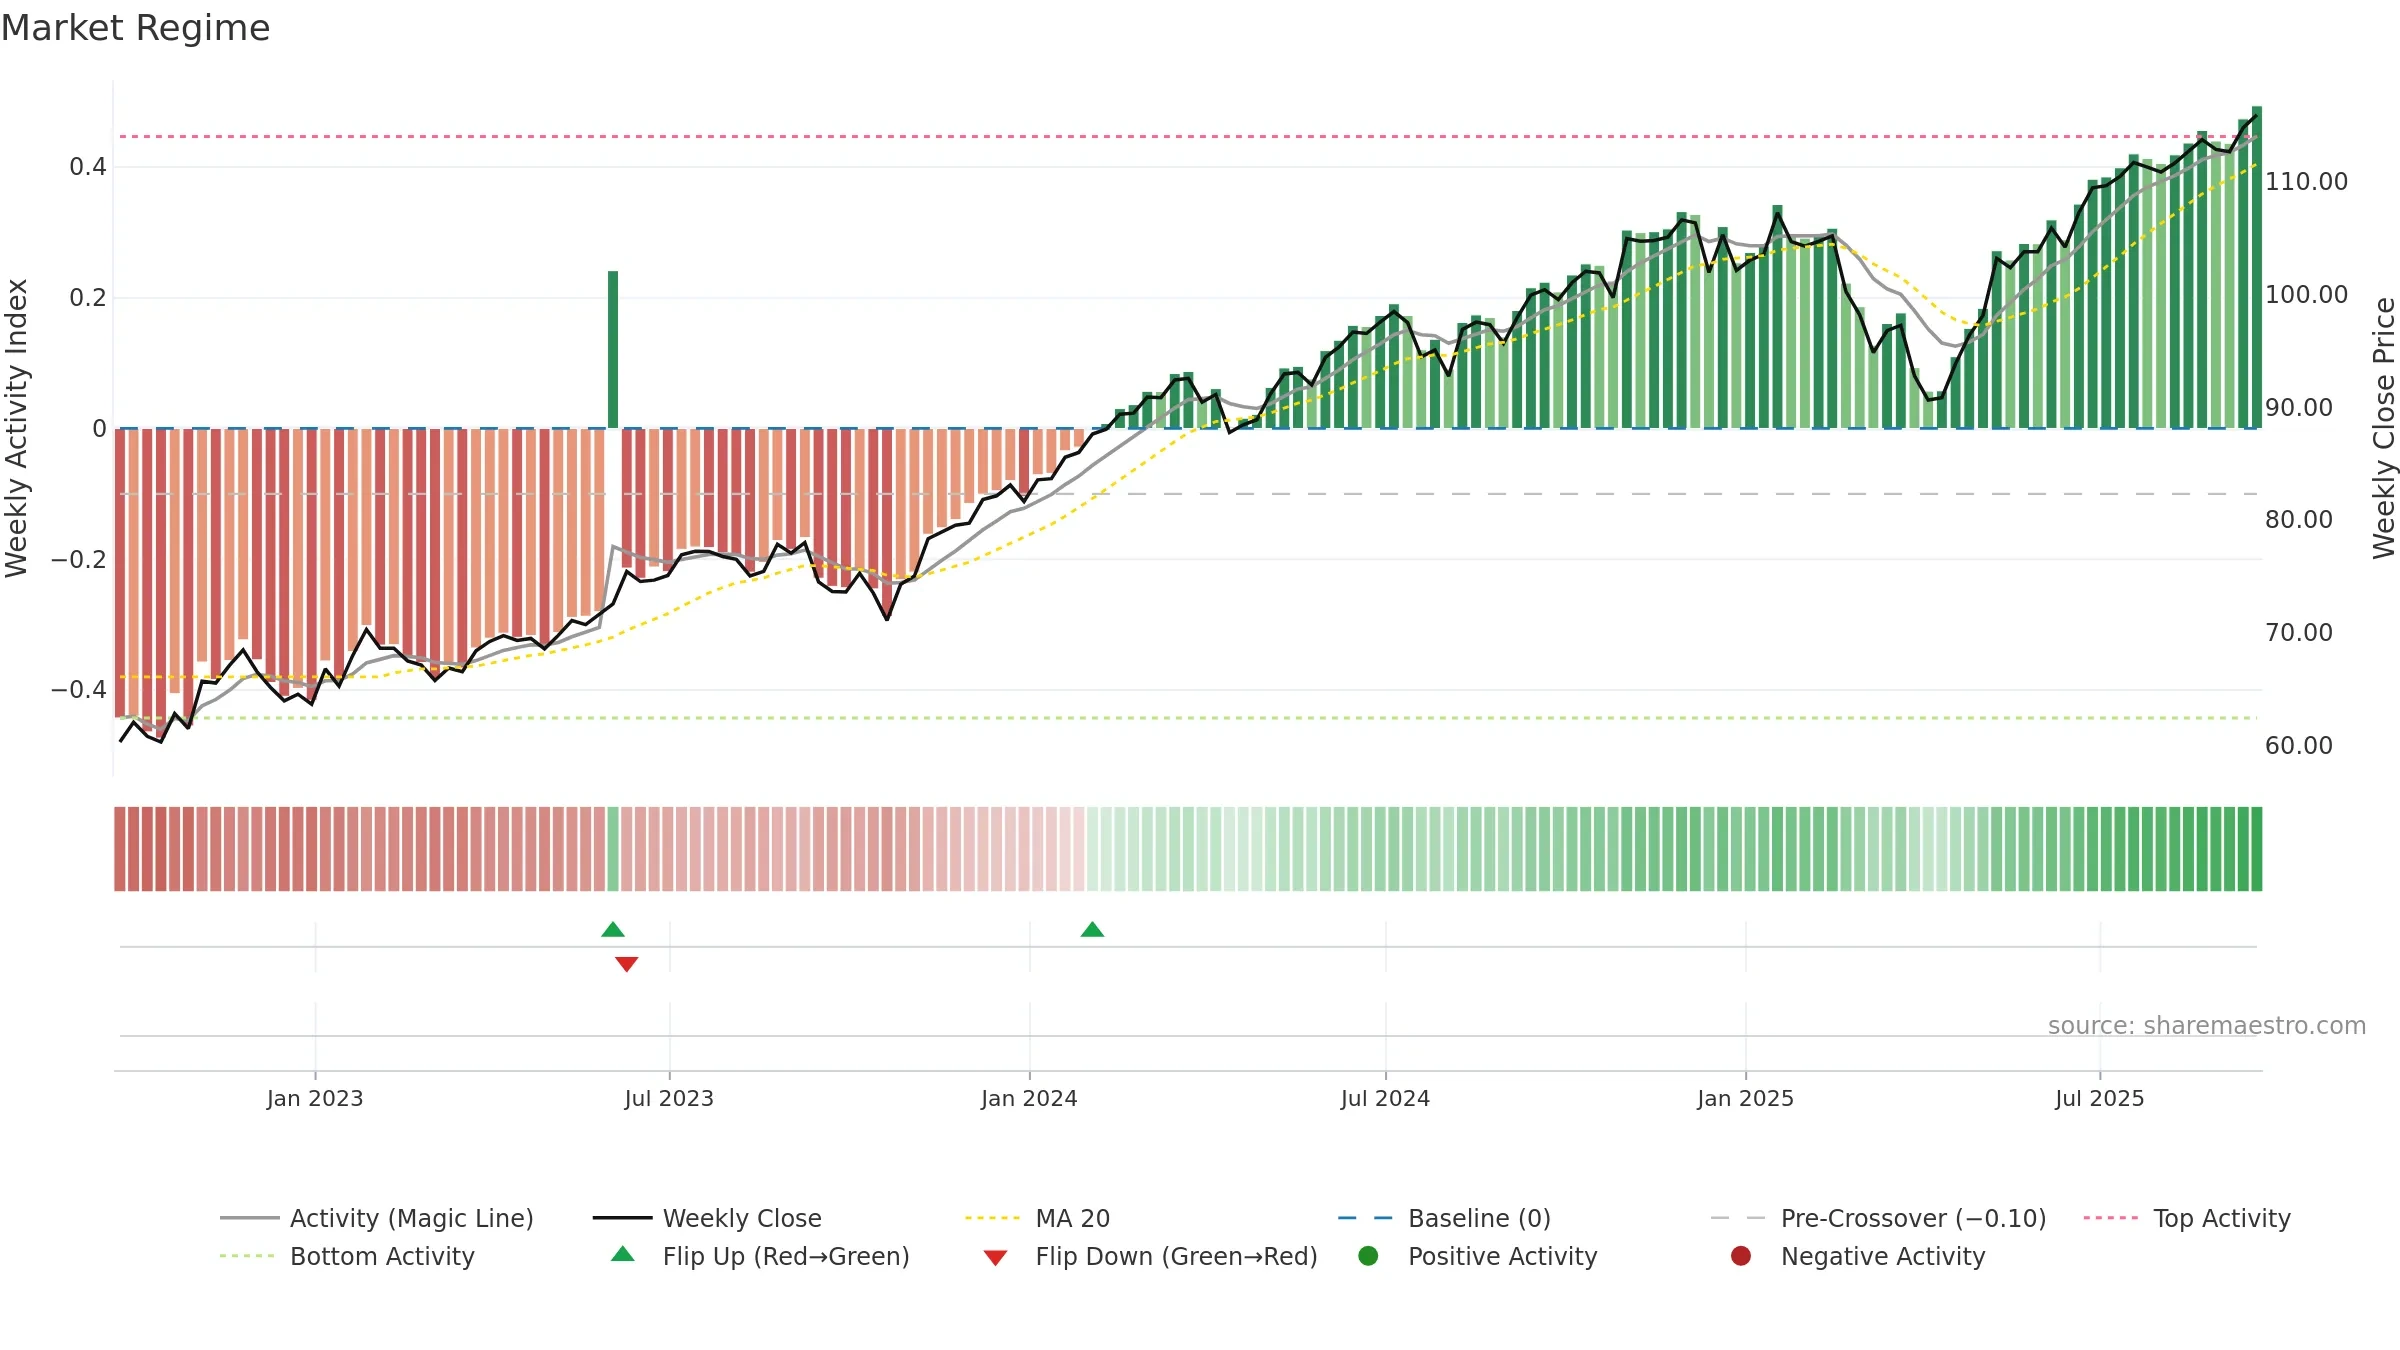Click the Jan 2025 axis label
This screenshot has height=1350, width=2400.
click(1745, 1098)
